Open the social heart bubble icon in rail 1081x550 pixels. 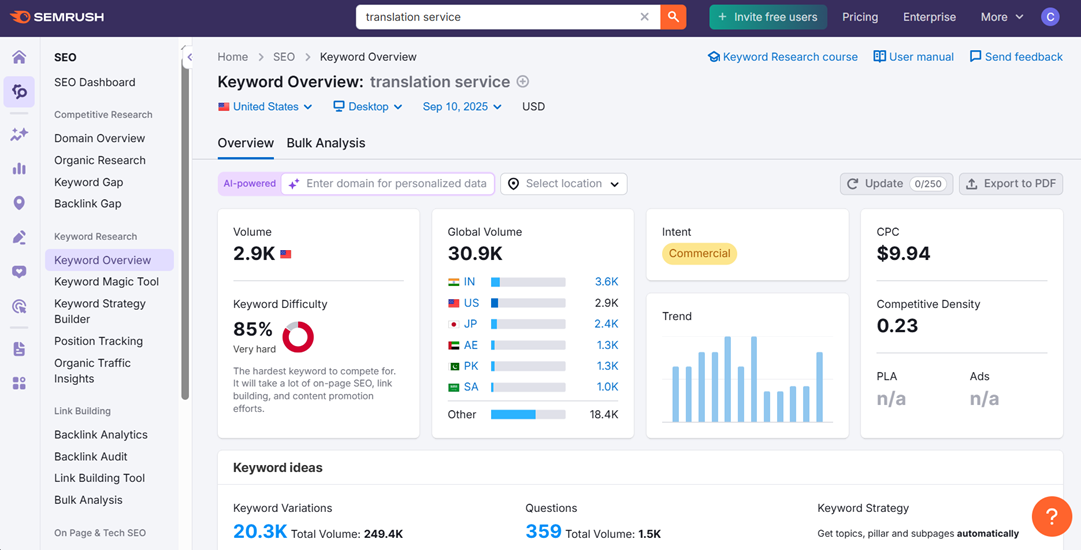pyautogui.click(x=19, y=272)
